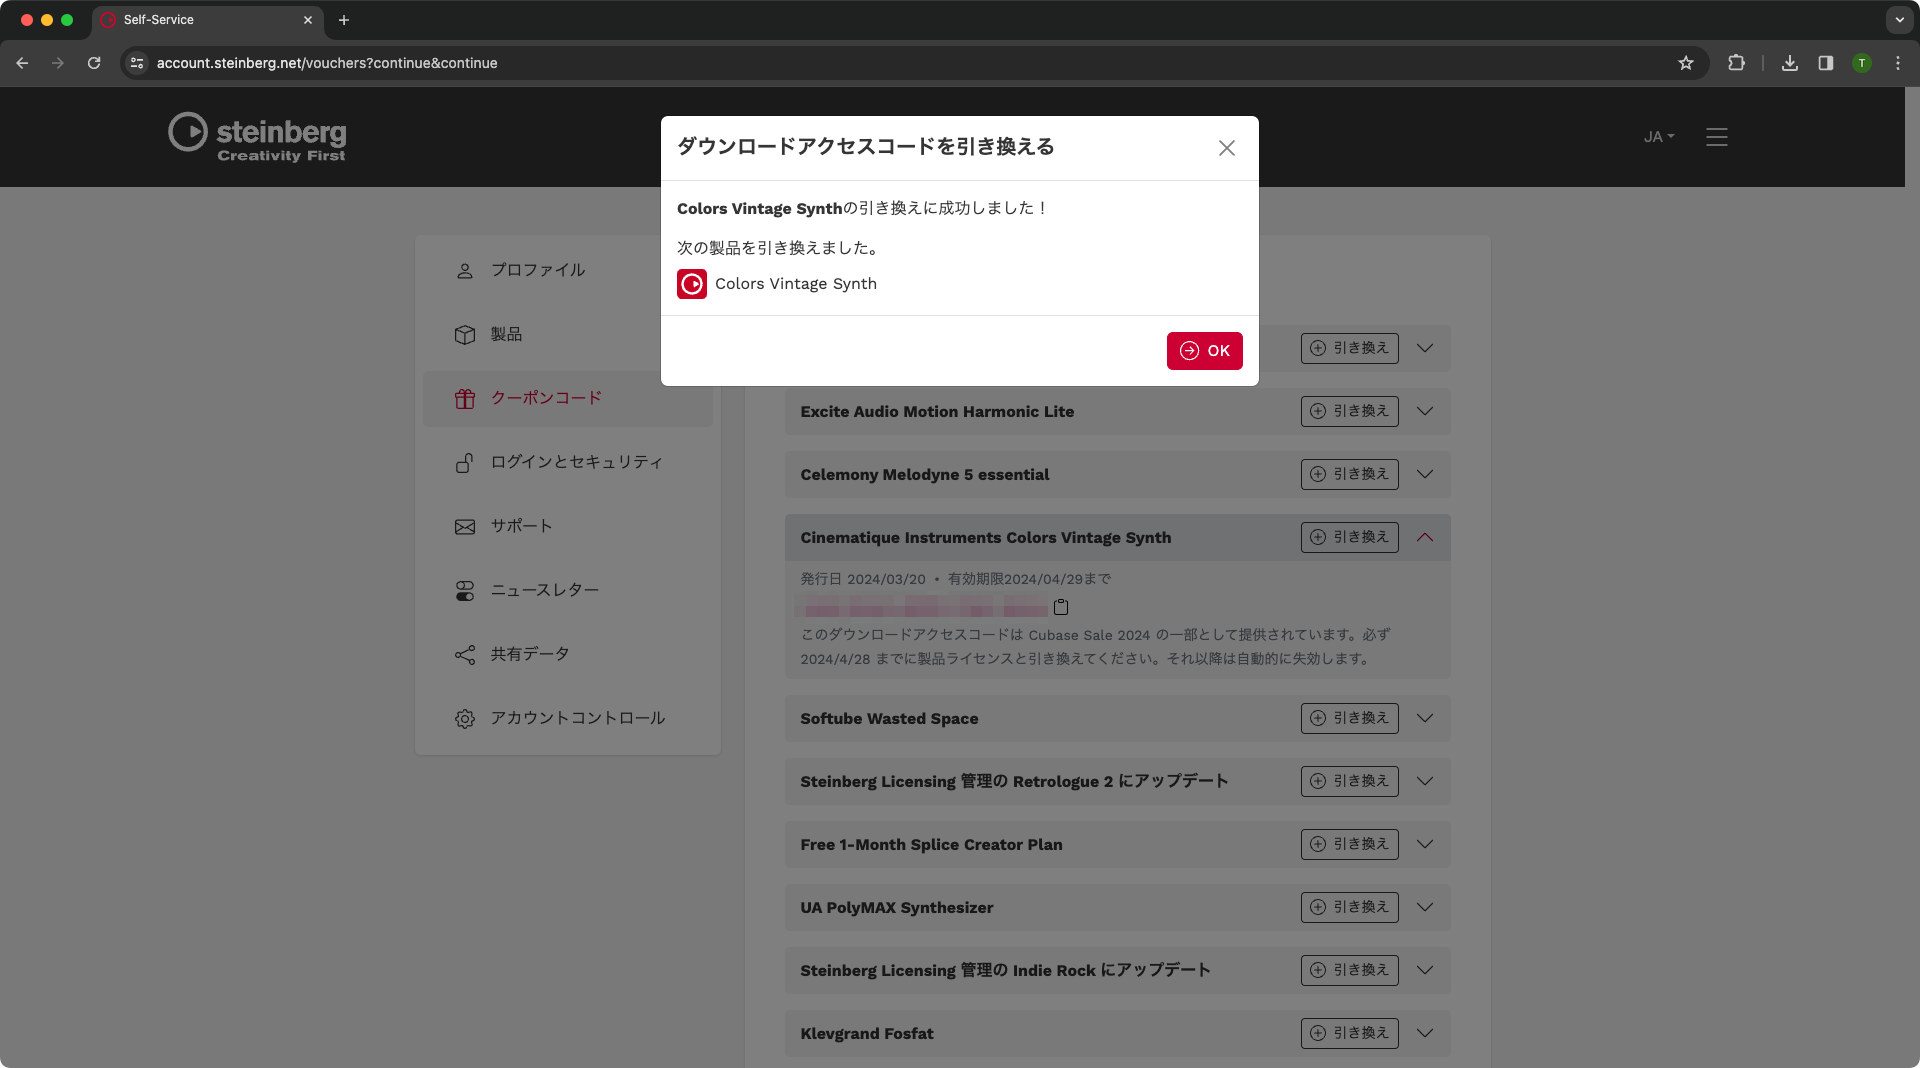This screenshot has width=1920, height=1068.
Task: Redeem Retrologue 2 update voucher
Action: coord(1349,781)
